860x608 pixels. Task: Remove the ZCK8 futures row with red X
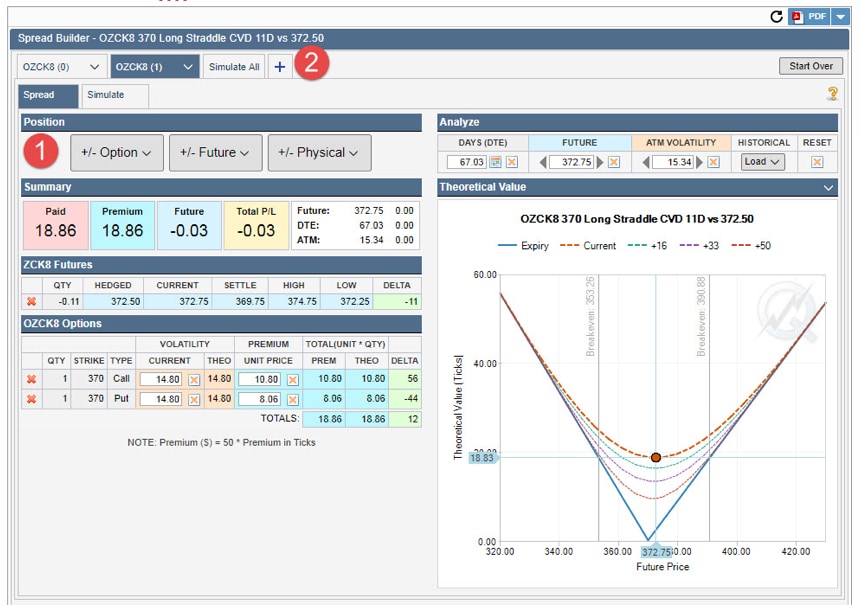coord(31,301)
